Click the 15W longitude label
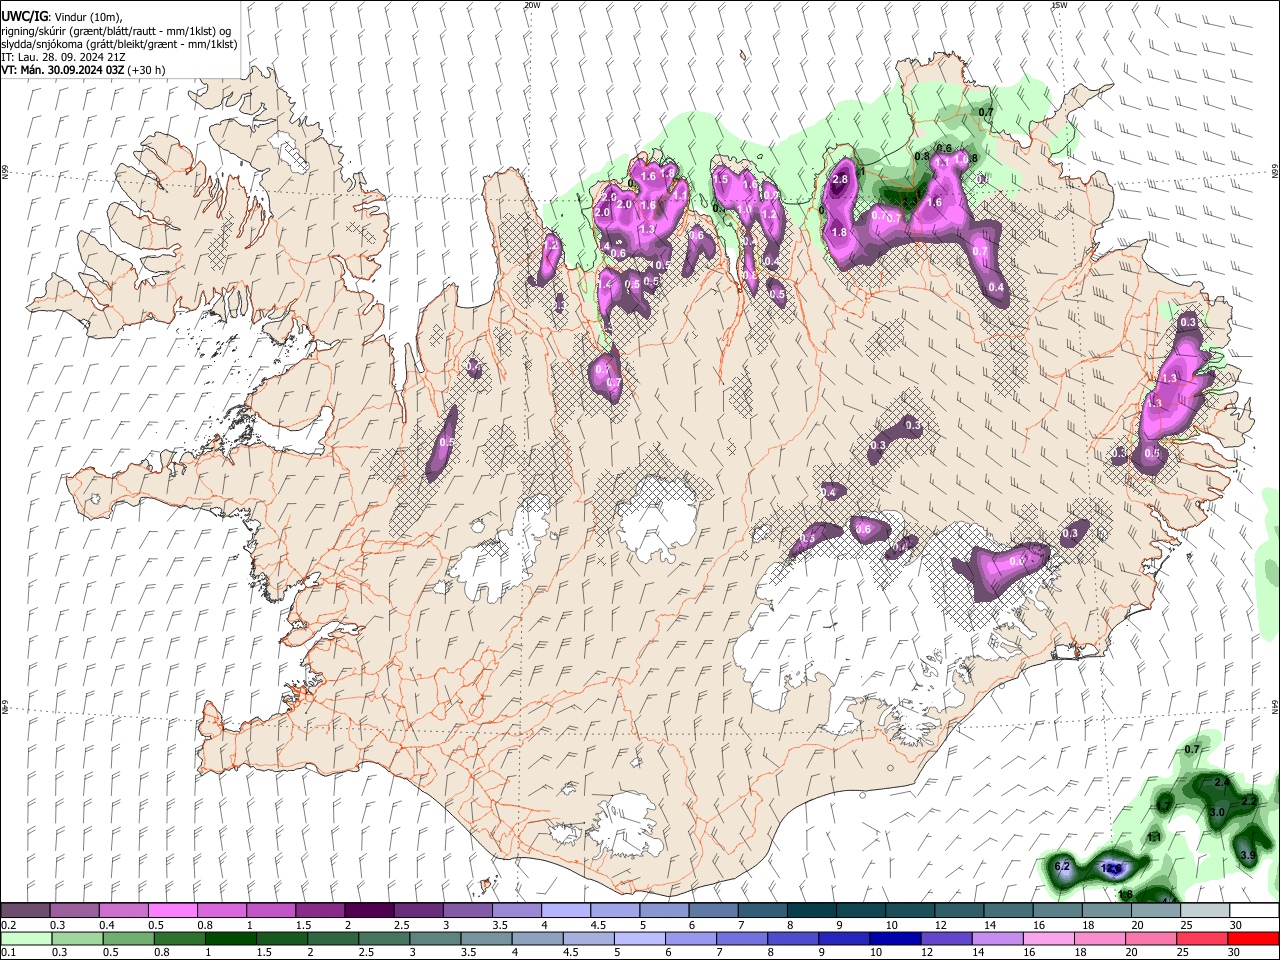Viewport: 1280px width, 960px height. (x=1059, y=5)
